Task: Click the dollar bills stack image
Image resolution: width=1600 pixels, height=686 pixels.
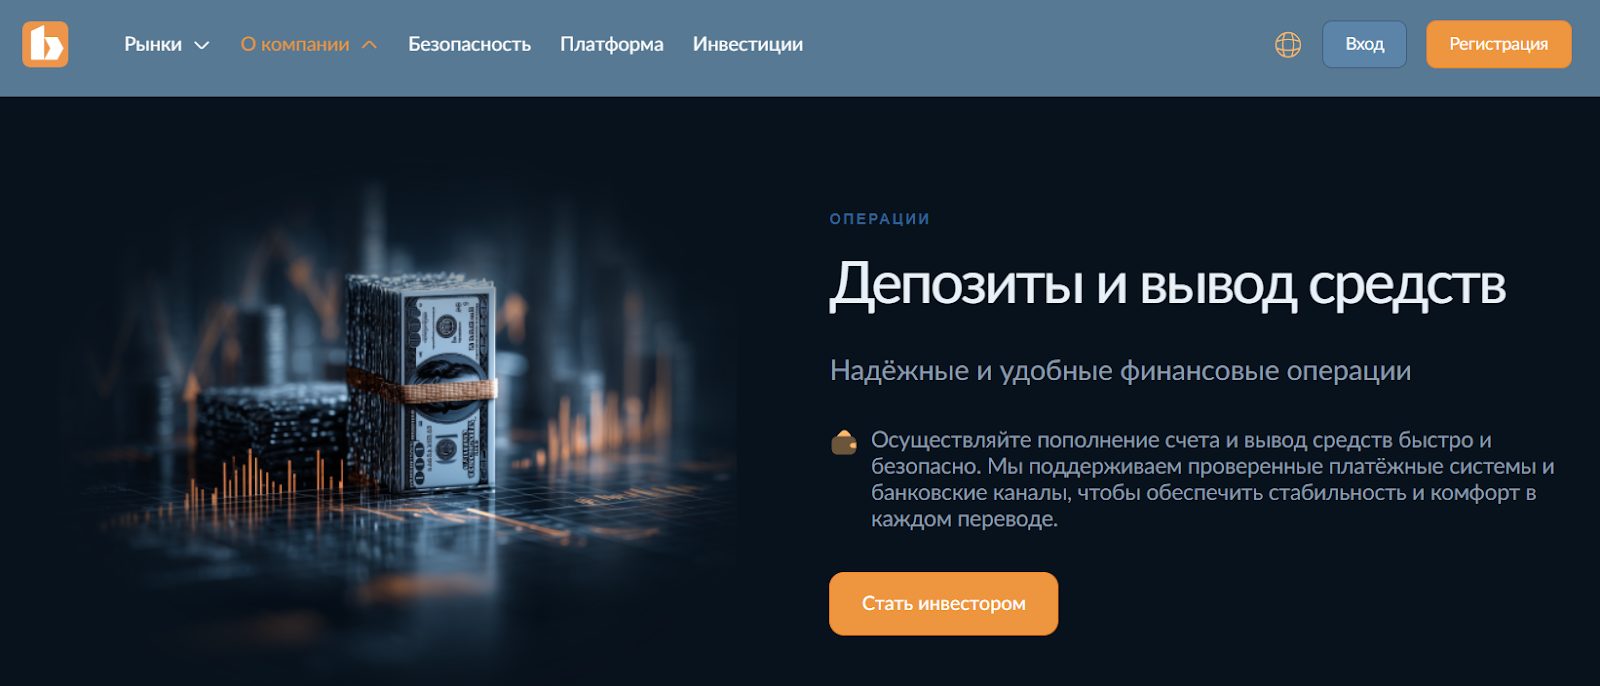Action: [x=422, y=383]
